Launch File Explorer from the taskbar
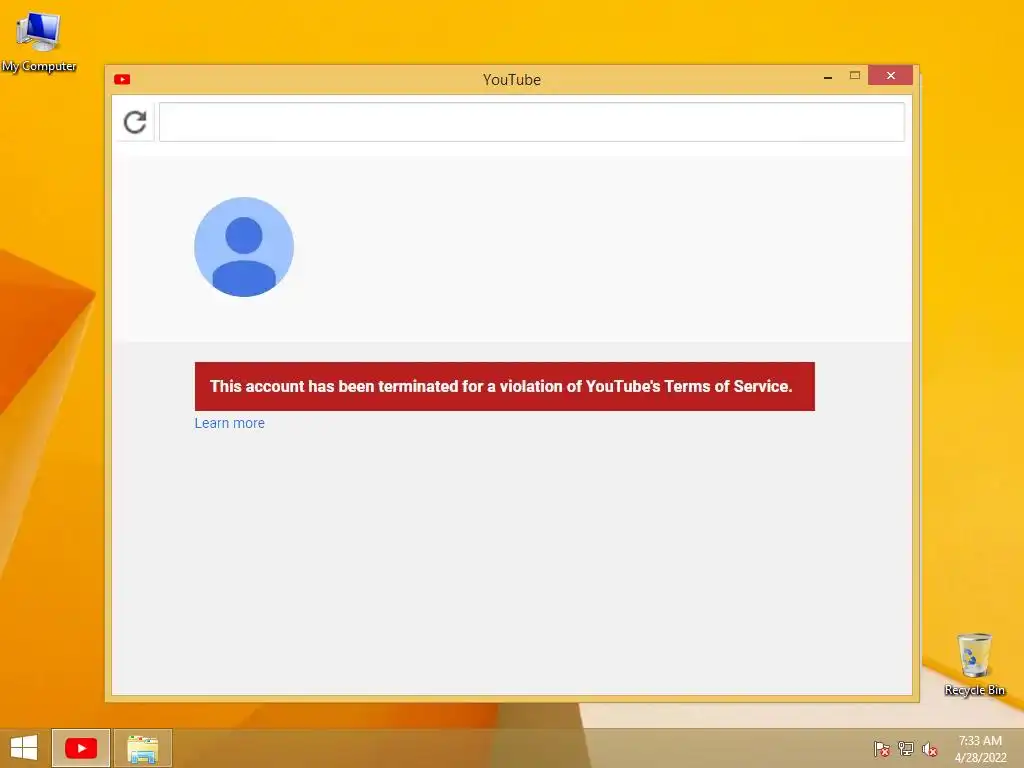Image resolution: width=1024 pixels, height=768 pixels. pyautogui.click(x=143, y=748)
